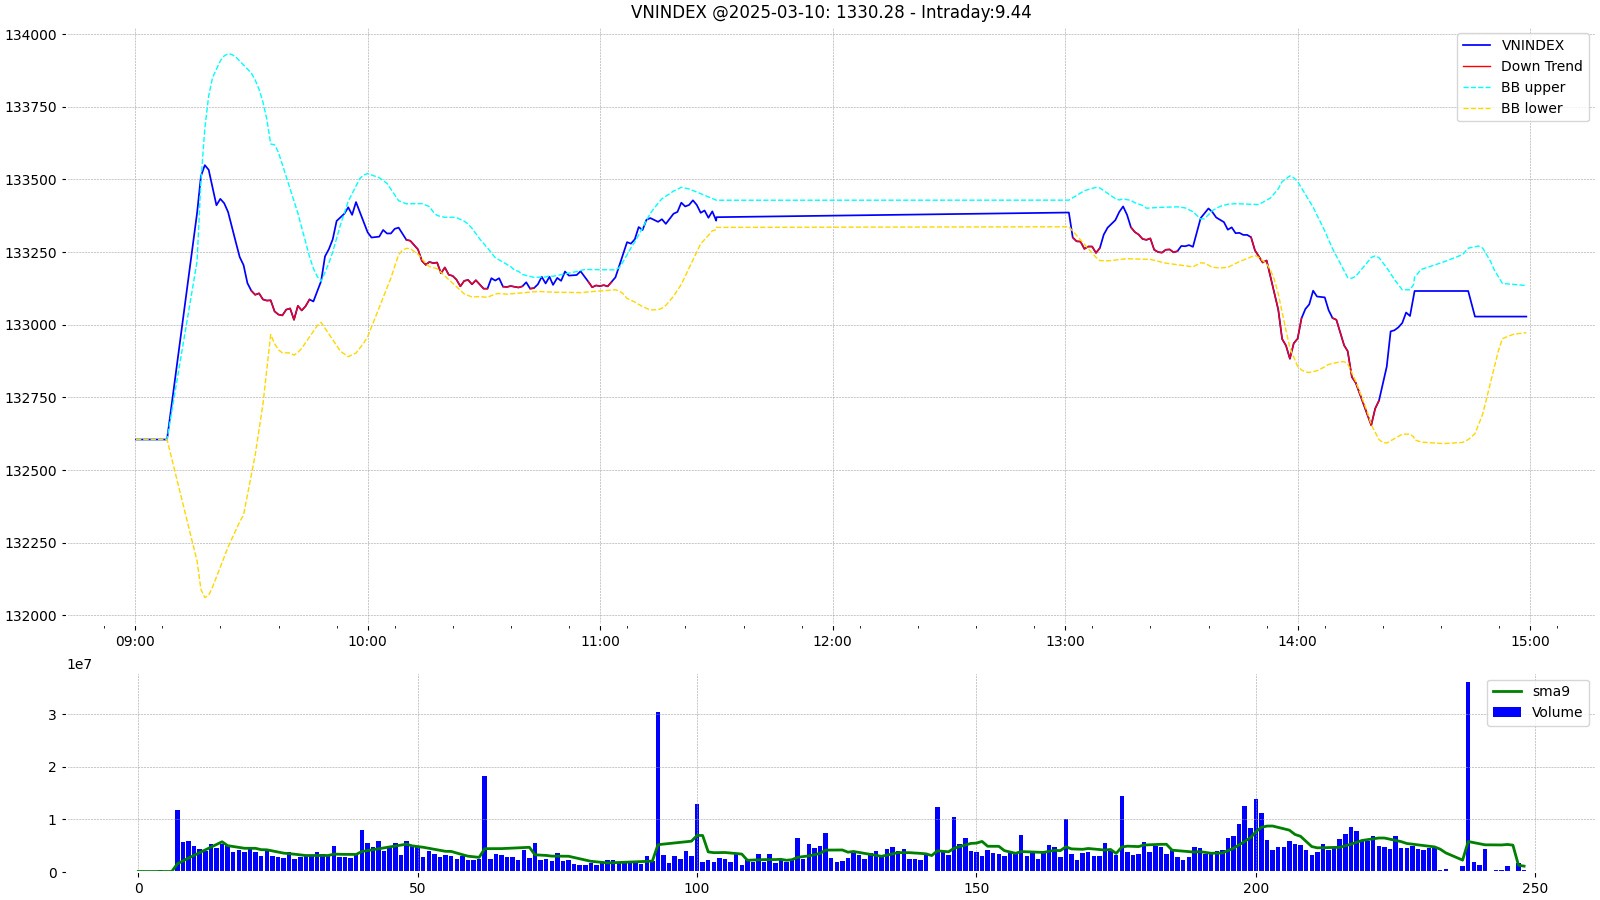Click the Down Trend low point after 14:15
The width and height of the screenshot is (1600, 900).
click(1371, 425)
